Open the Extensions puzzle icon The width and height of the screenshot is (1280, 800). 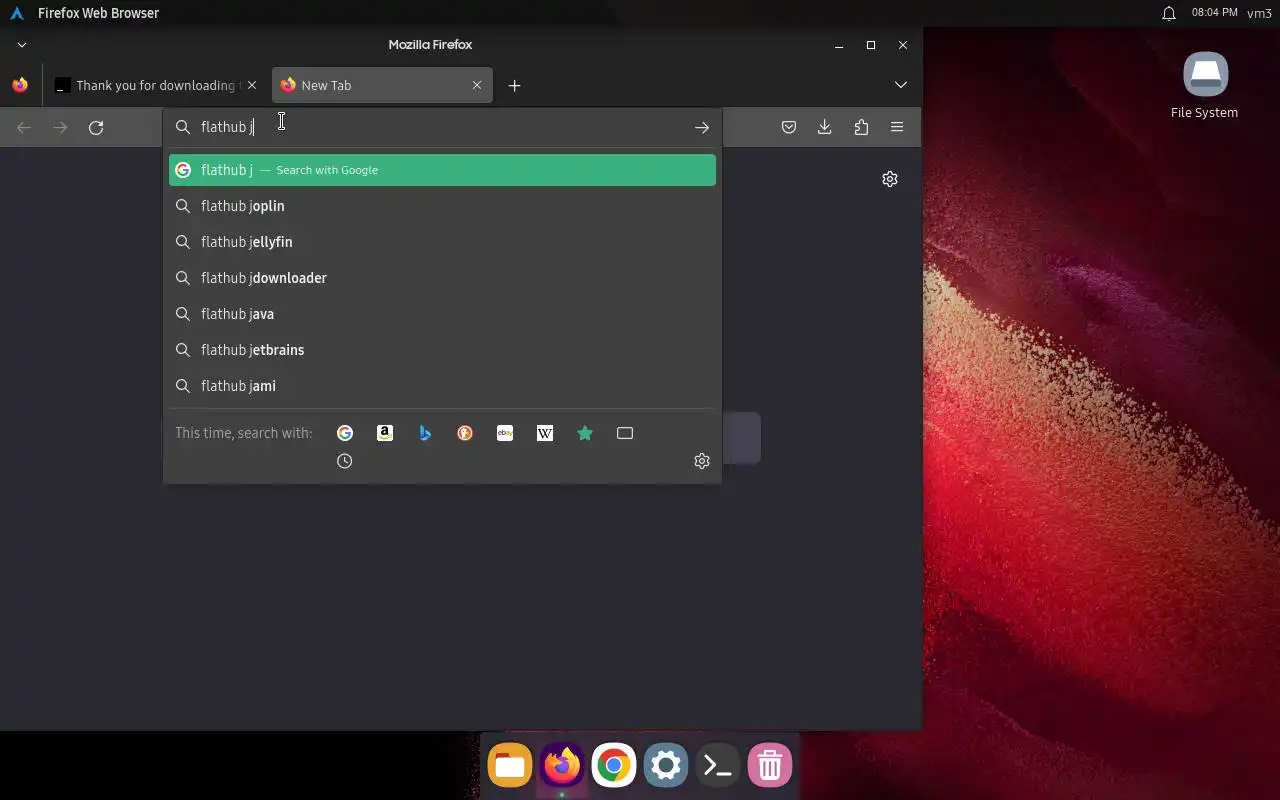point(861,127)
